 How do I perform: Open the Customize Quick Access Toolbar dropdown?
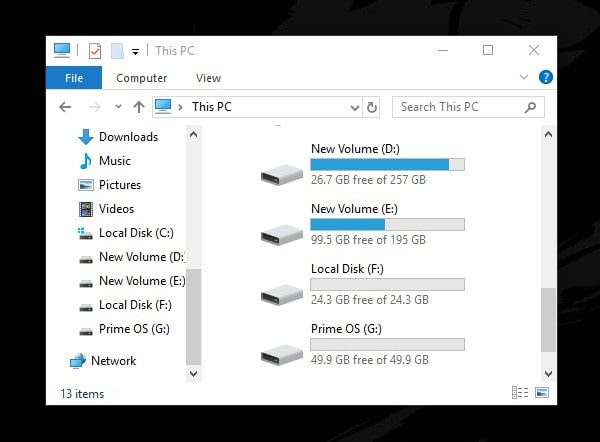coord(135,52)
